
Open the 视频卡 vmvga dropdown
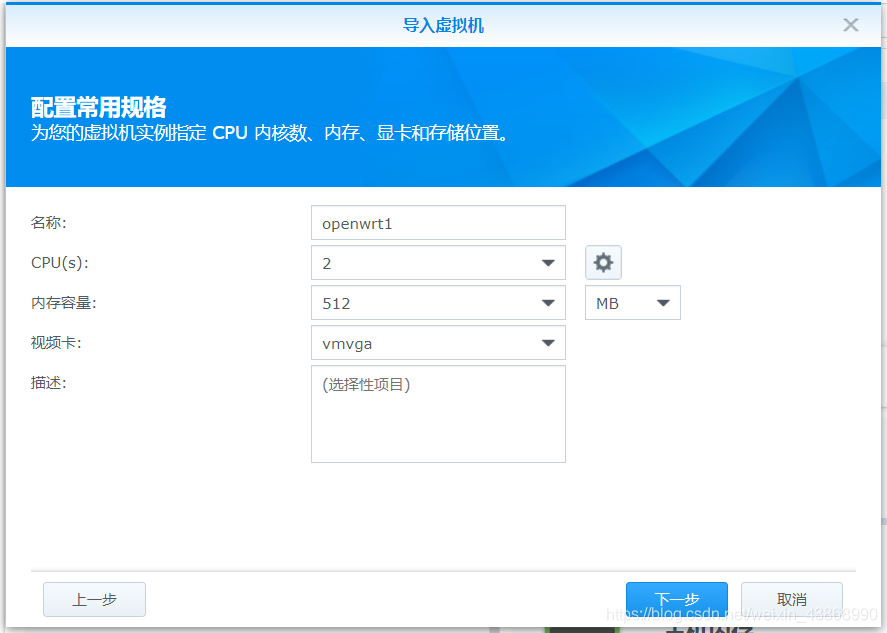tap(438, 343)
